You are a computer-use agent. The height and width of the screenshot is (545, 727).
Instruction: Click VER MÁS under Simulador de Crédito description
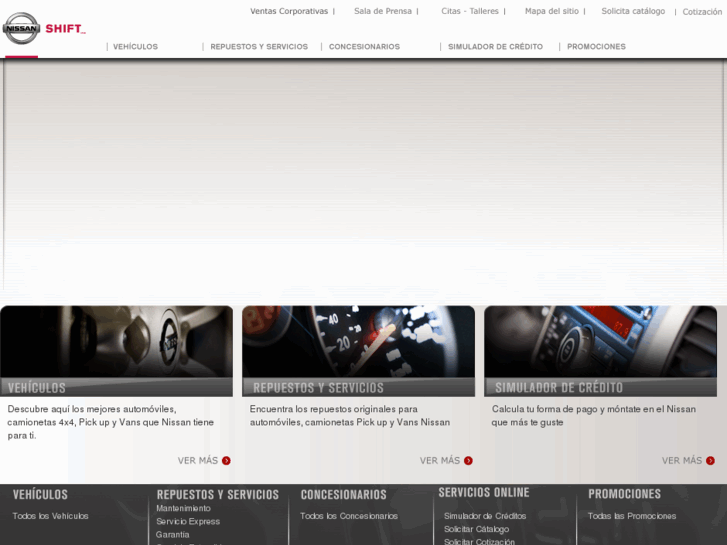point(682,461)
